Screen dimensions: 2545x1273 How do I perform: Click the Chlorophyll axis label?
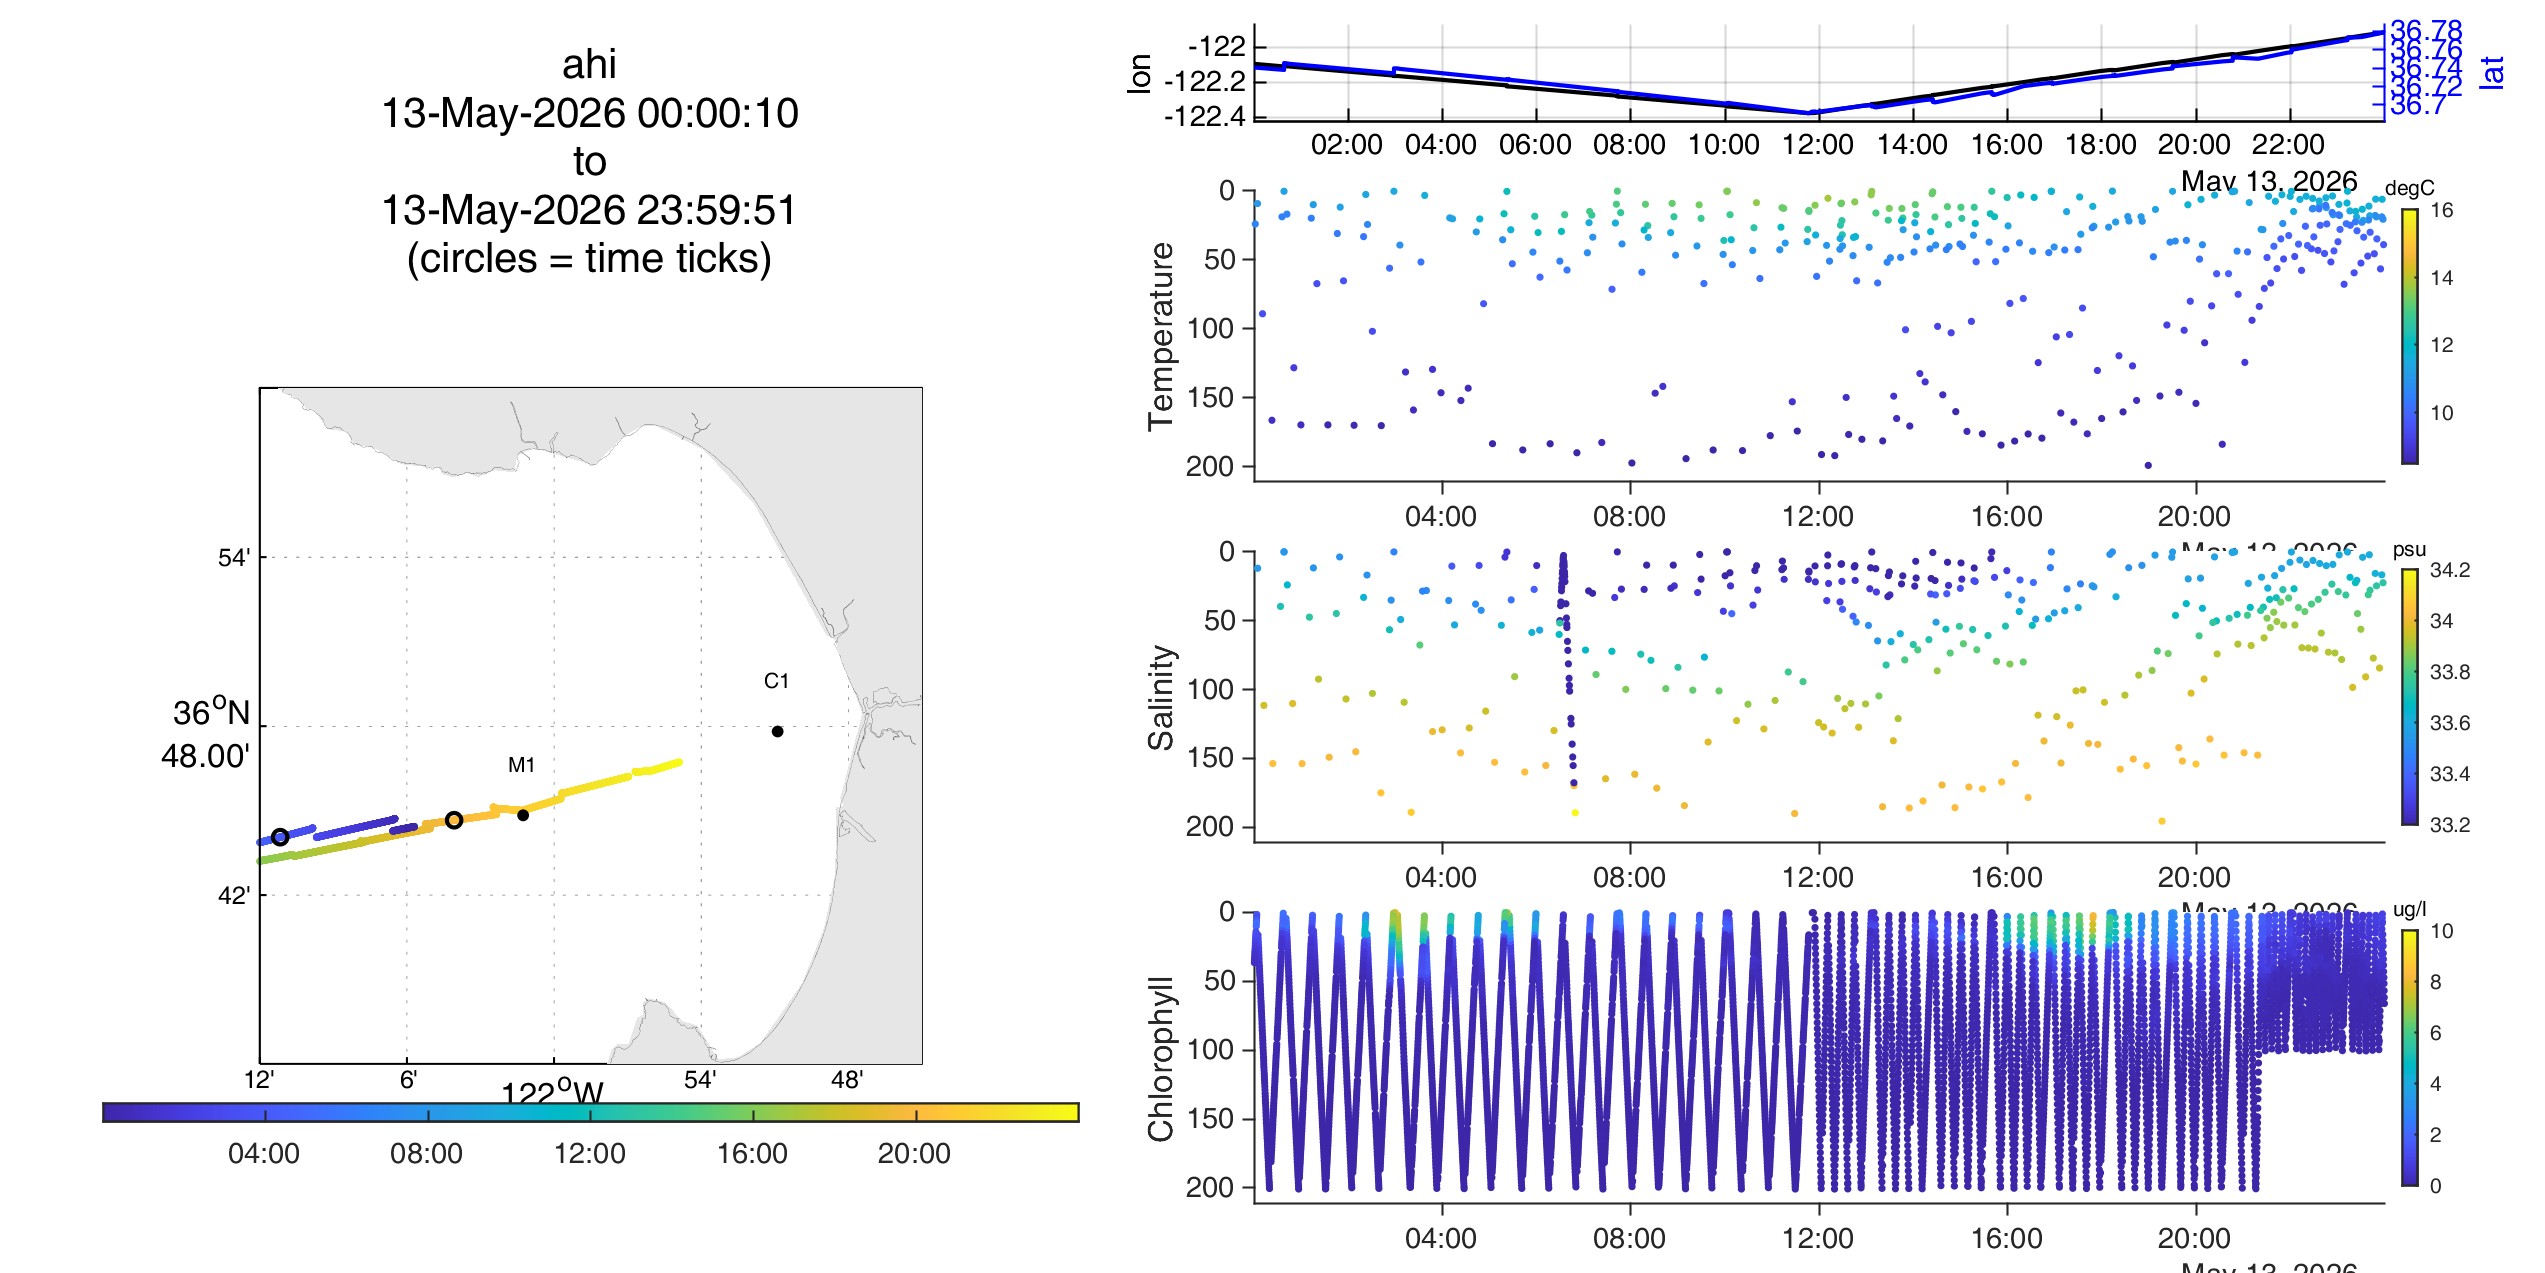(x=1161, y=1058)
